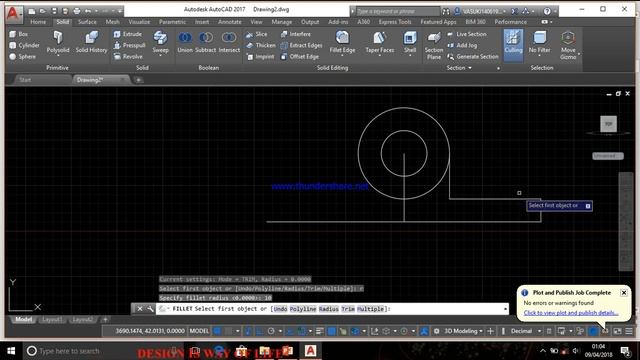Apply the Subtract boolean operation
The image size is (640, 360).
[x=205, y=42]
